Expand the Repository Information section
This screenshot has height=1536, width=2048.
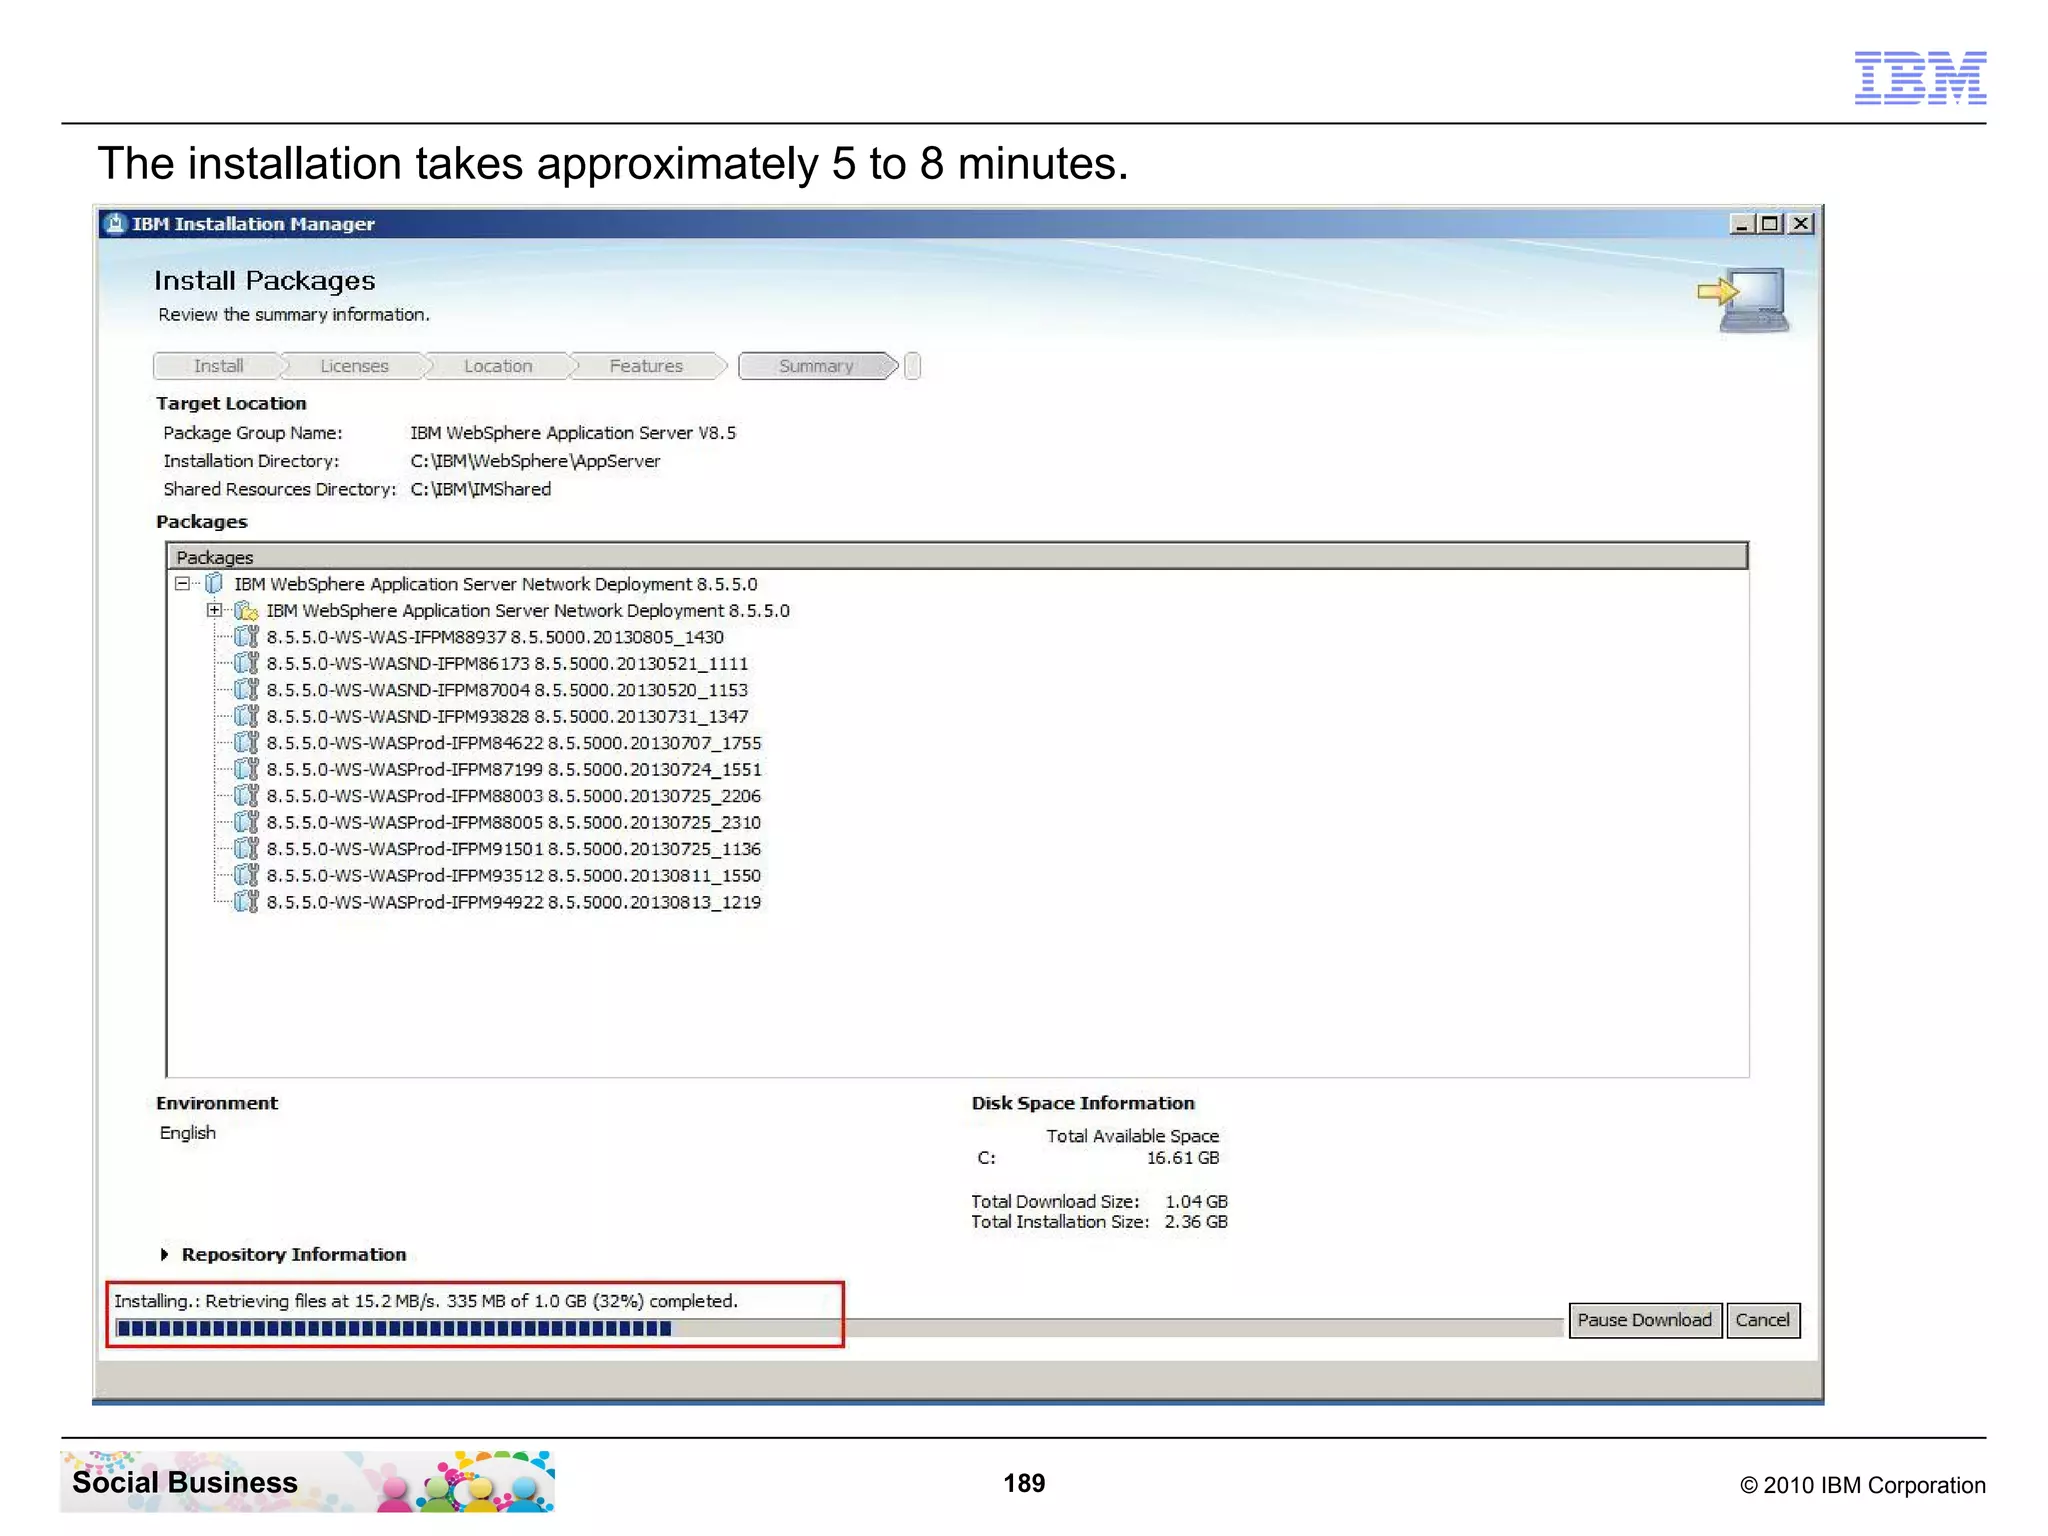[x=165, y=1254]
